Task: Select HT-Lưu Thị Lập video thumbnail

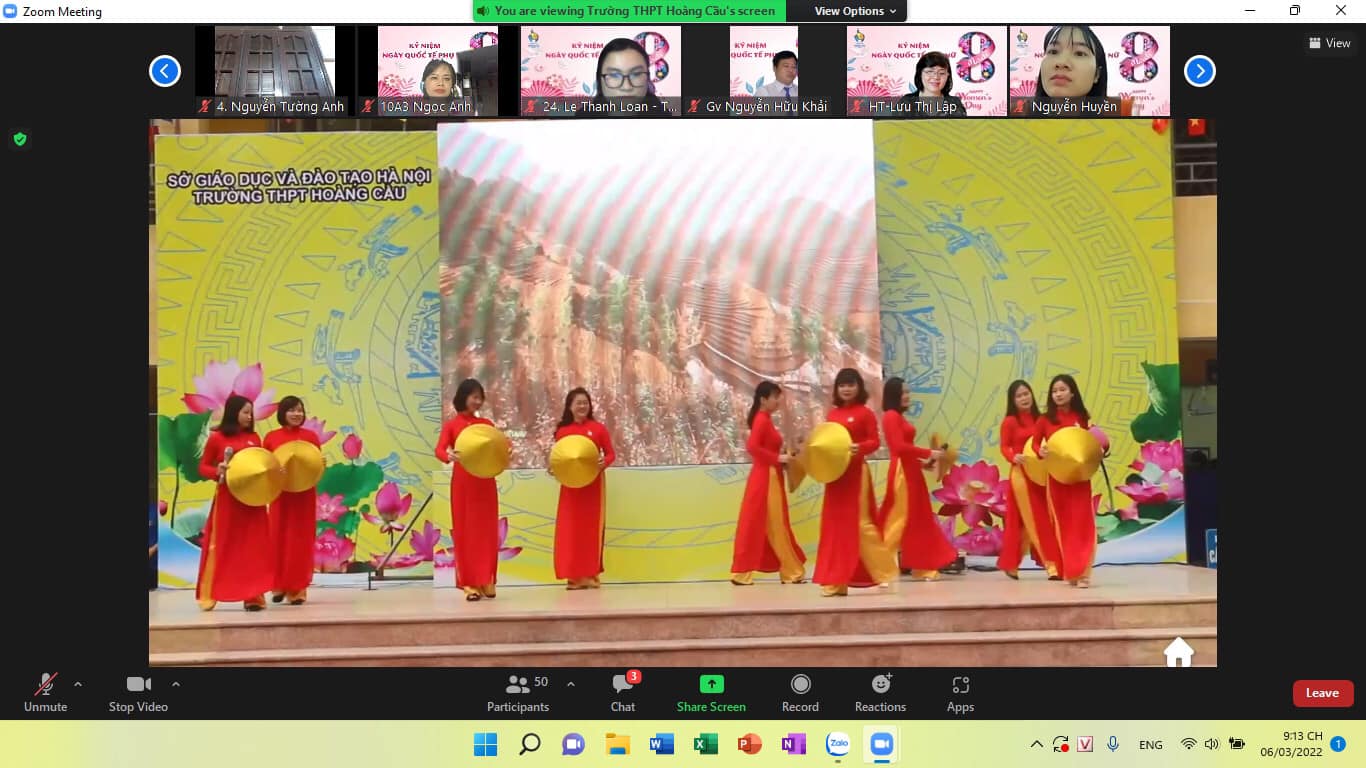Action: [x=927, y=71]
